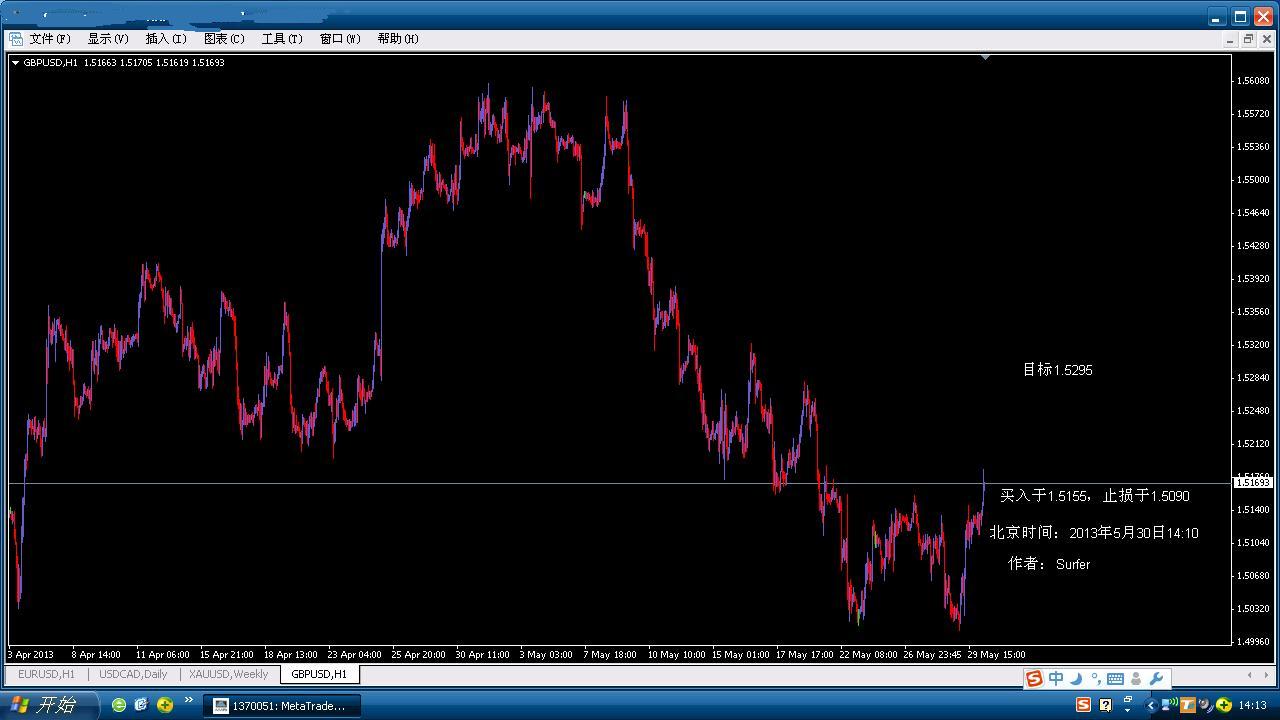This screenshot has height=720, width=1280.
Task: Toggle the moon half-width/full-width icon
Action: [x=1076, y=679]
